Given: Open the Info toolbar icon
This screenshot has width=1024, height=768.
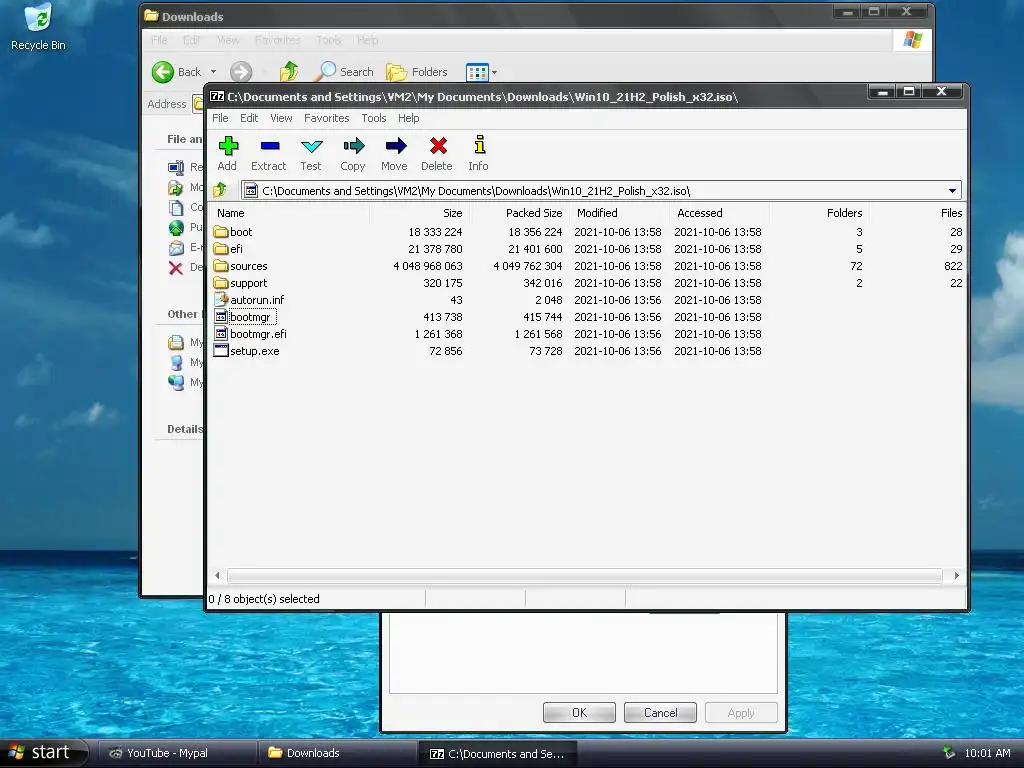Looking at the screenshot, I should pos(479,154).
